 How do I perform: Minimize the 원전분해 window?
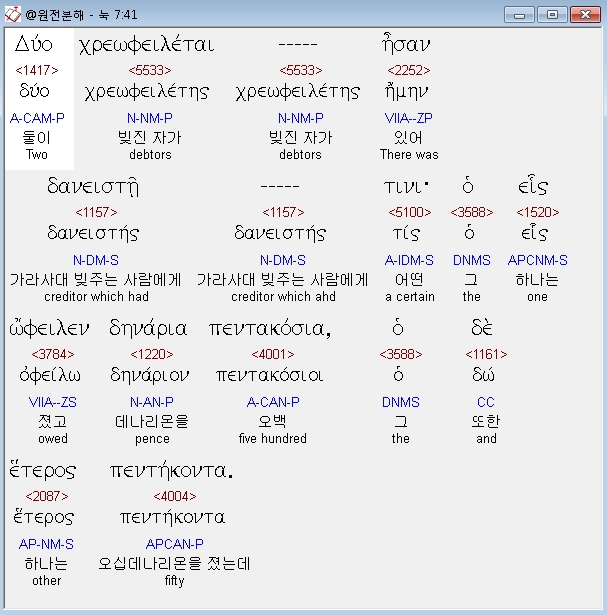click(519, 15)
